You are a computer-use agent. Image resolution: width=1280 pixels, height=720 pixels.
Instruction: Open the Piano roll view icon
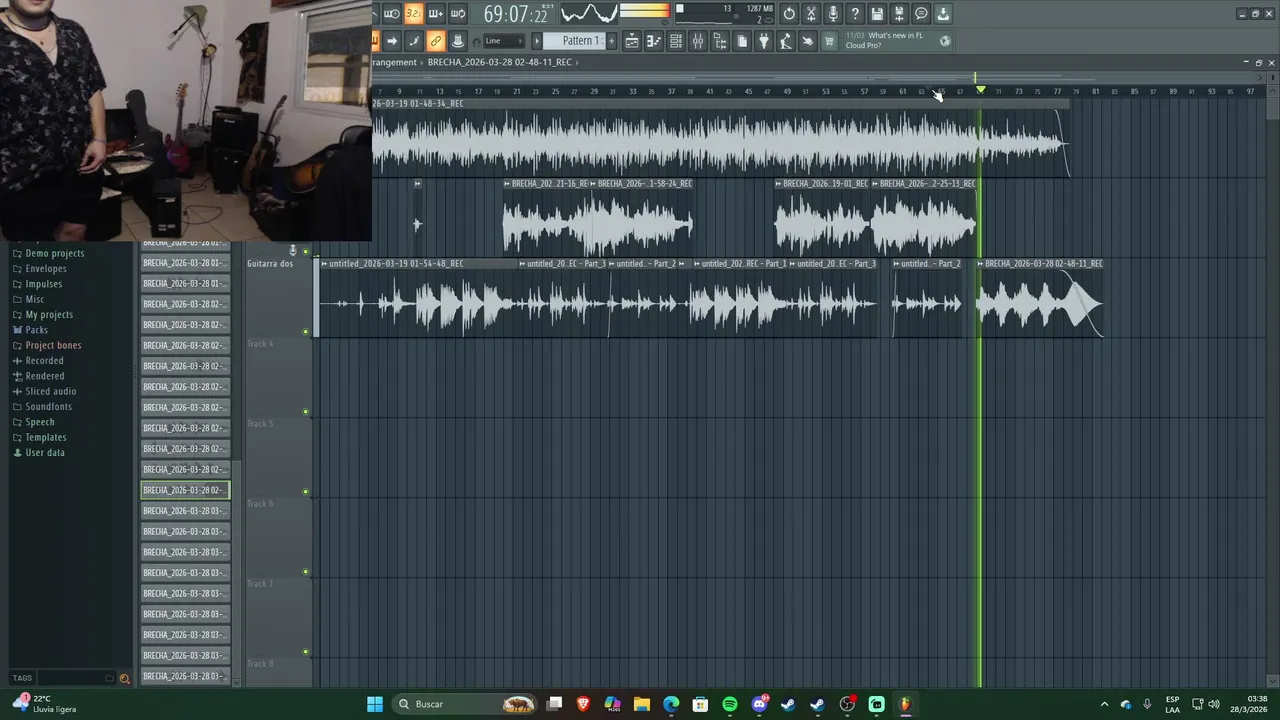click(654, 41)
